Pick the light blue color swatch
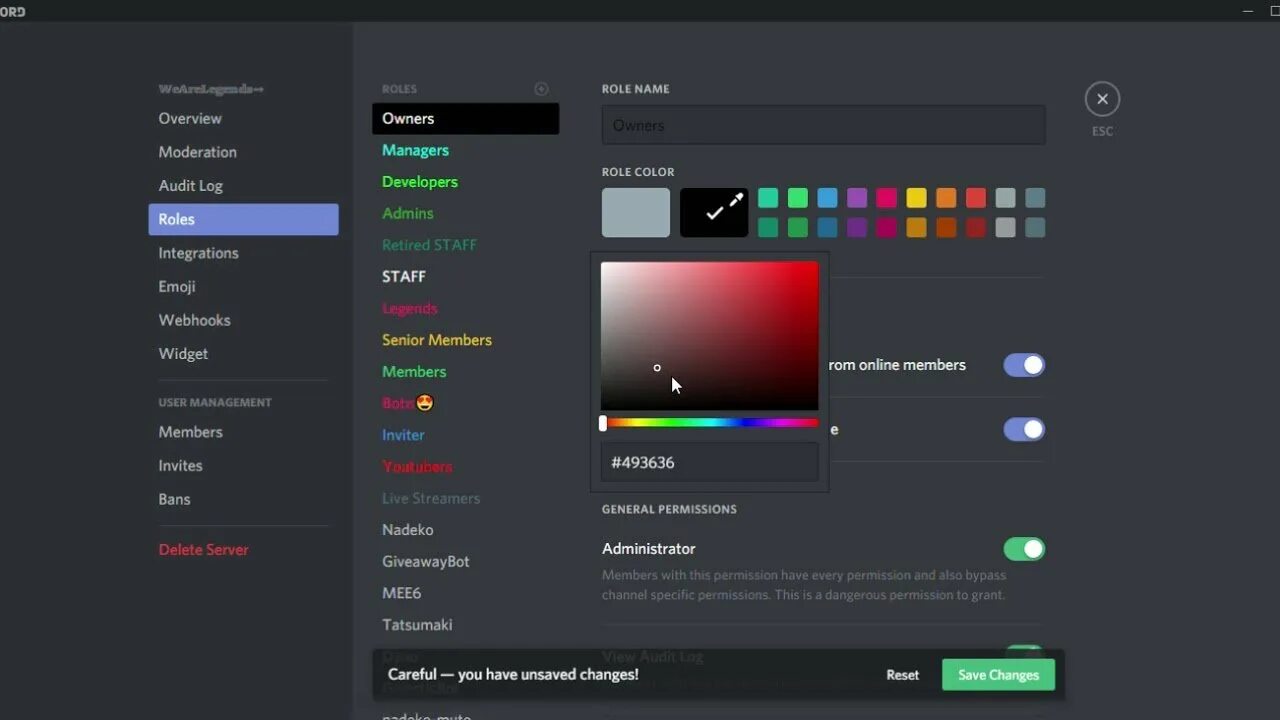 (x=827, y=198)
